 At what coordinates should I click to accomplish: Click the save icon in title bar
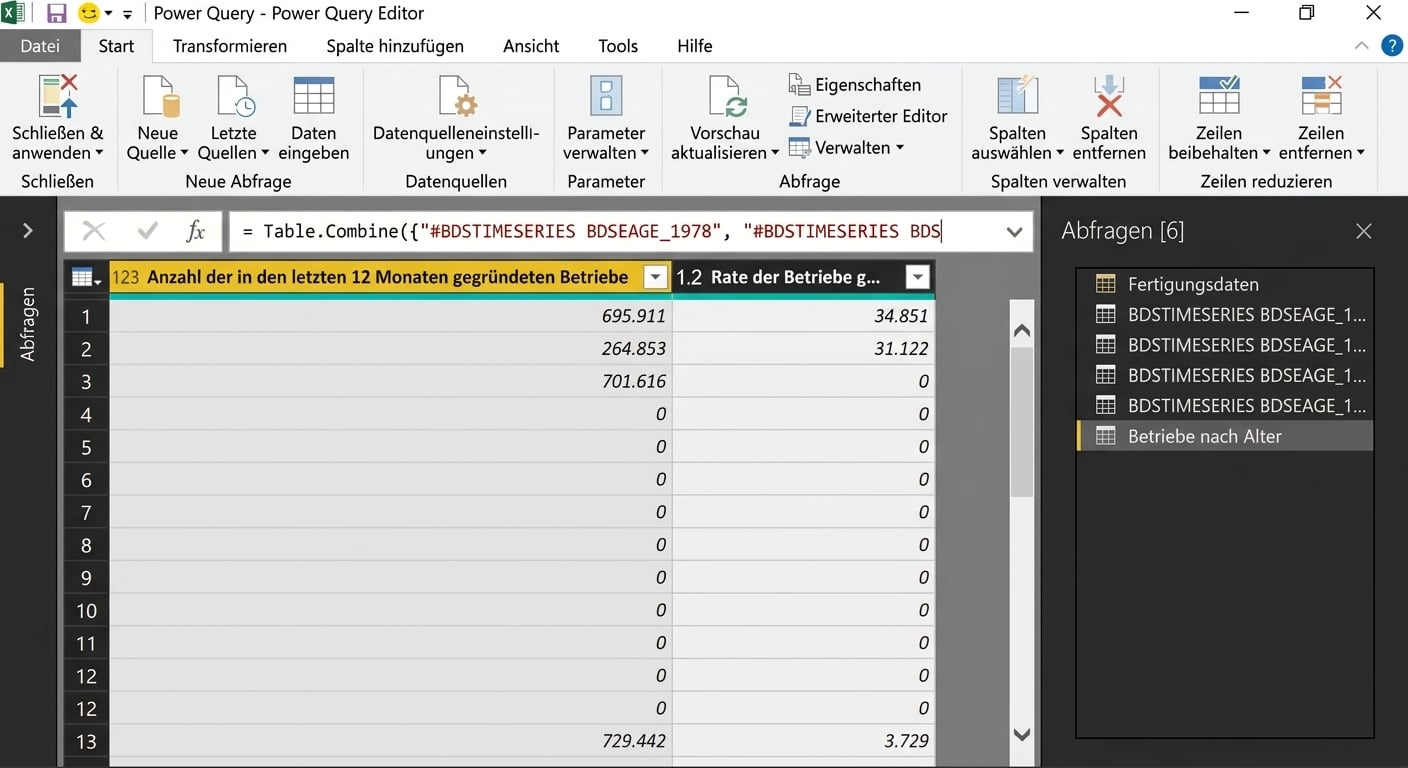tap(57, 14)
